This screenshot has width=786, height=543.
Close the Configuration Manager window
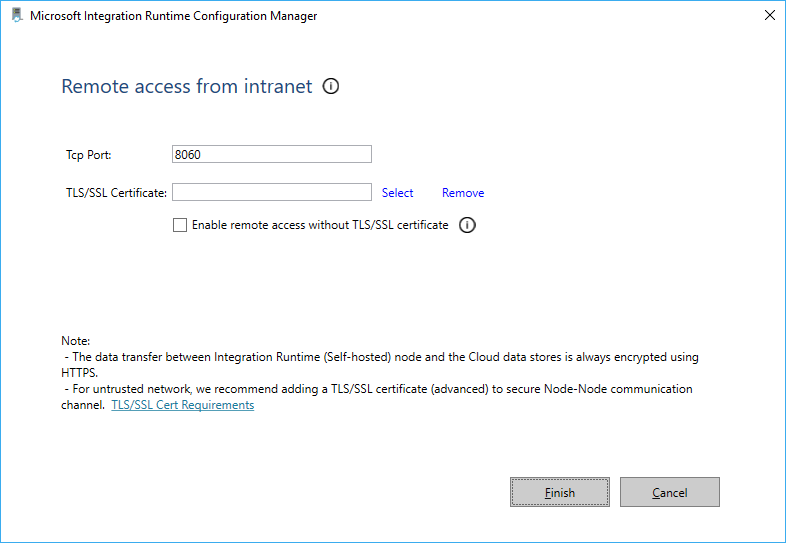769,16
